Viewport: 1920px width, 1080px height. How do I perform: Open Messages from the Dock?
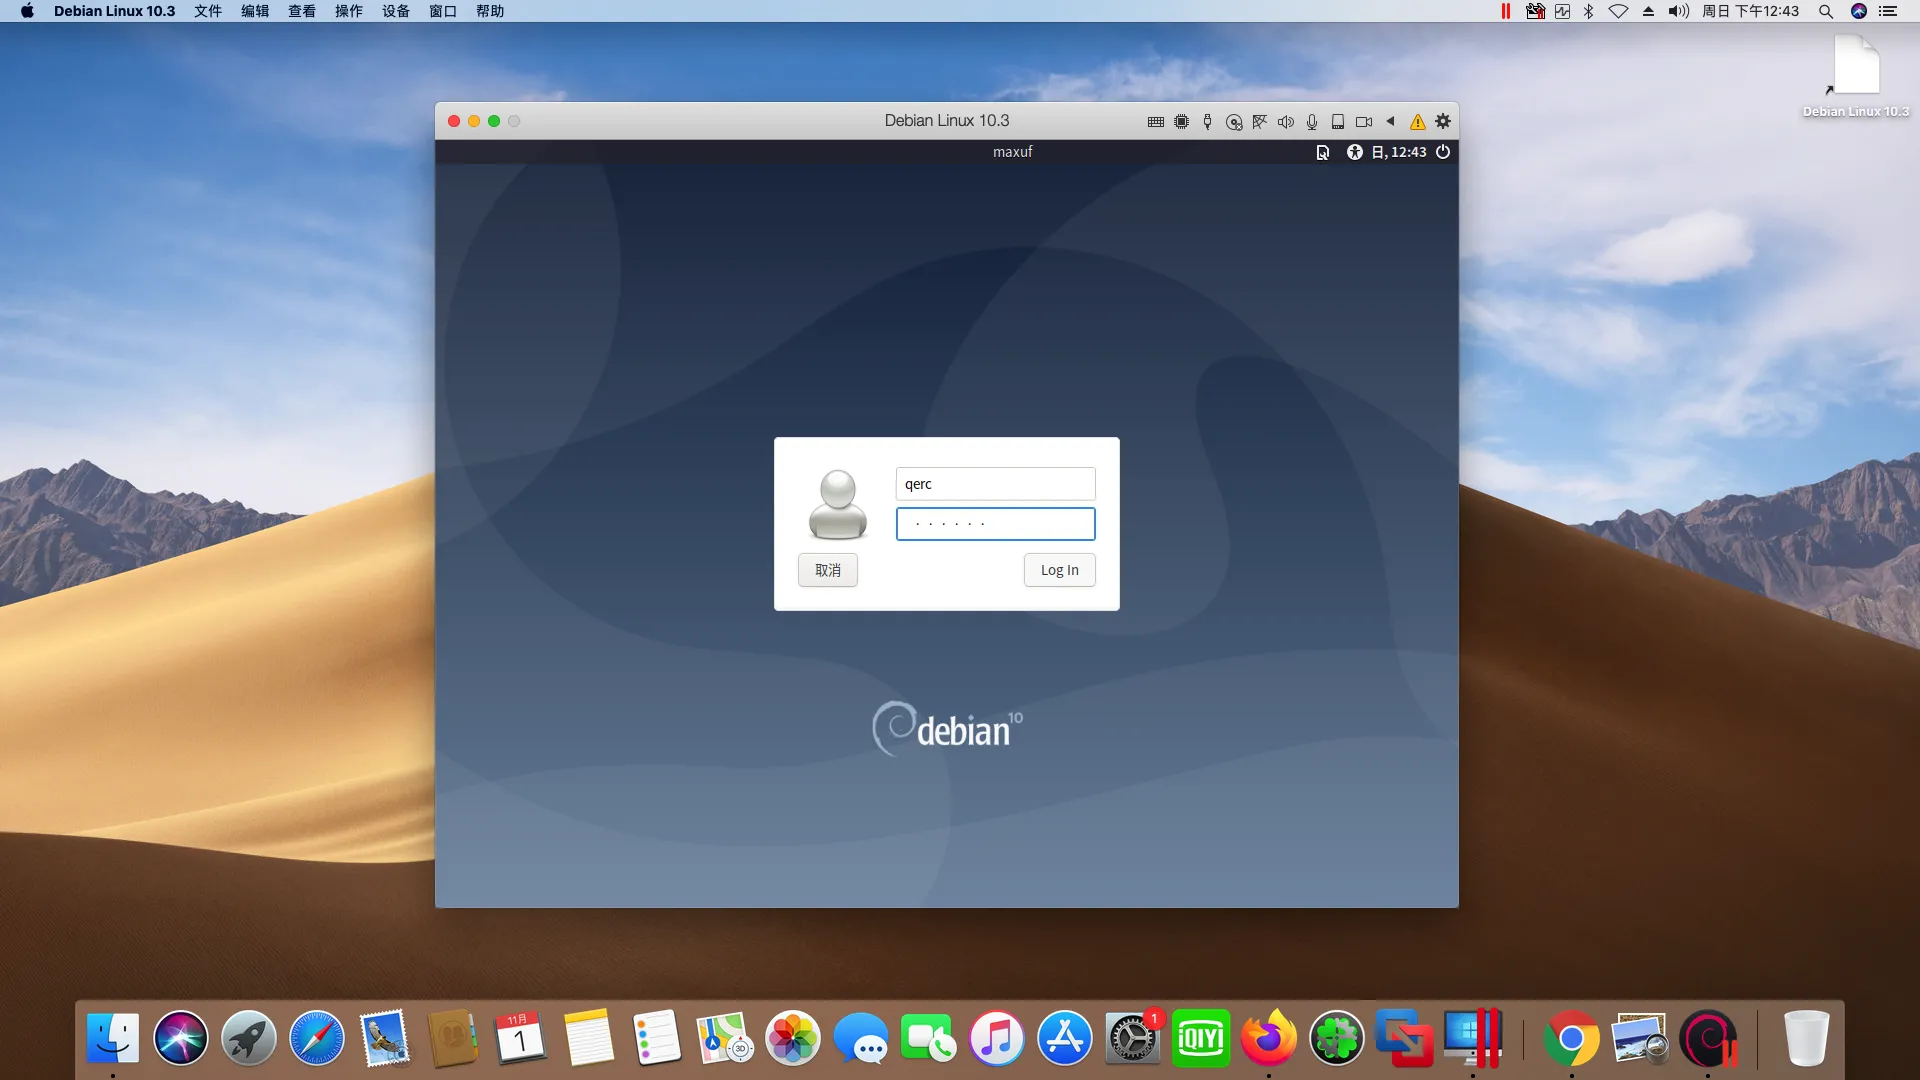(x=860, y=1038)
